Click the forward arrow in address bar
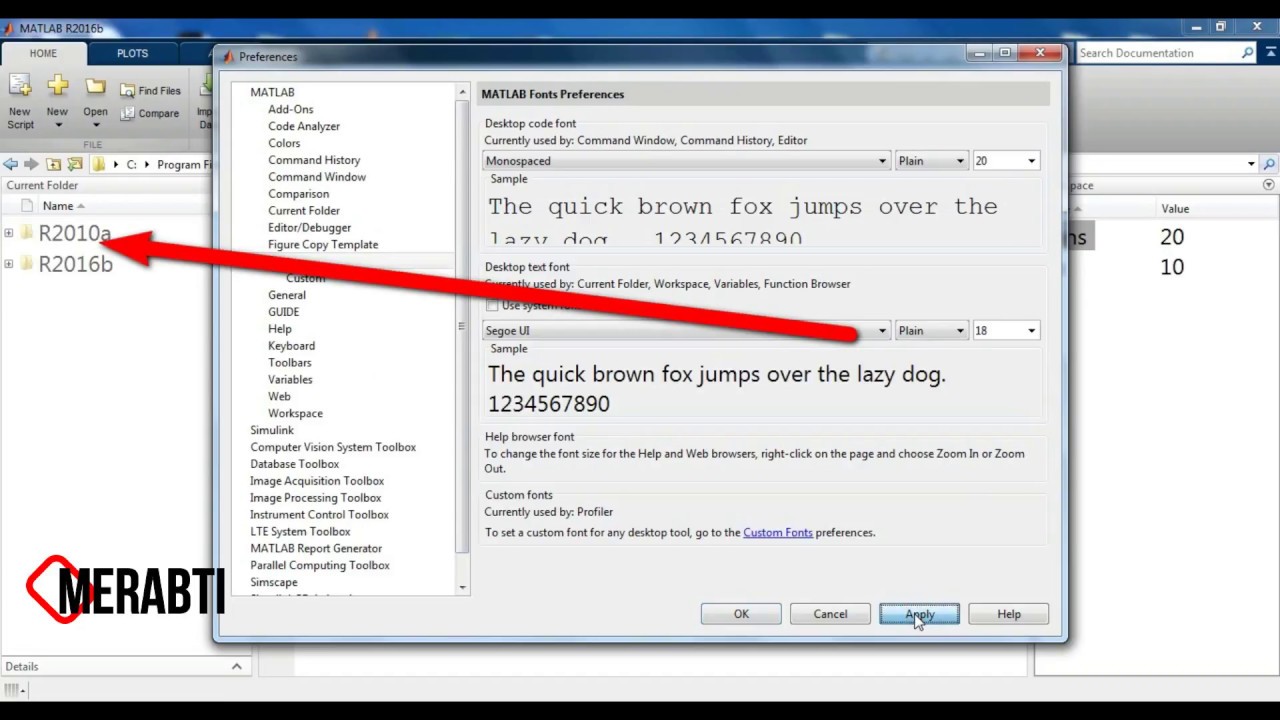This screenshot has width=1280, height=720. (31, 164)
